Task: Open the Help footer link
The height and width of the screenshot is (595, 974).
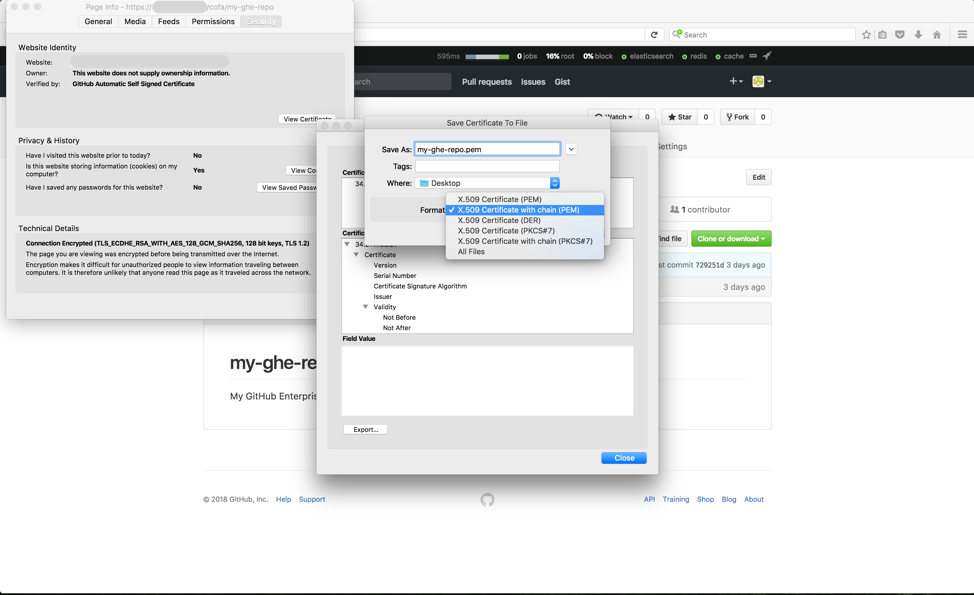Action: (x=283, y=499)
